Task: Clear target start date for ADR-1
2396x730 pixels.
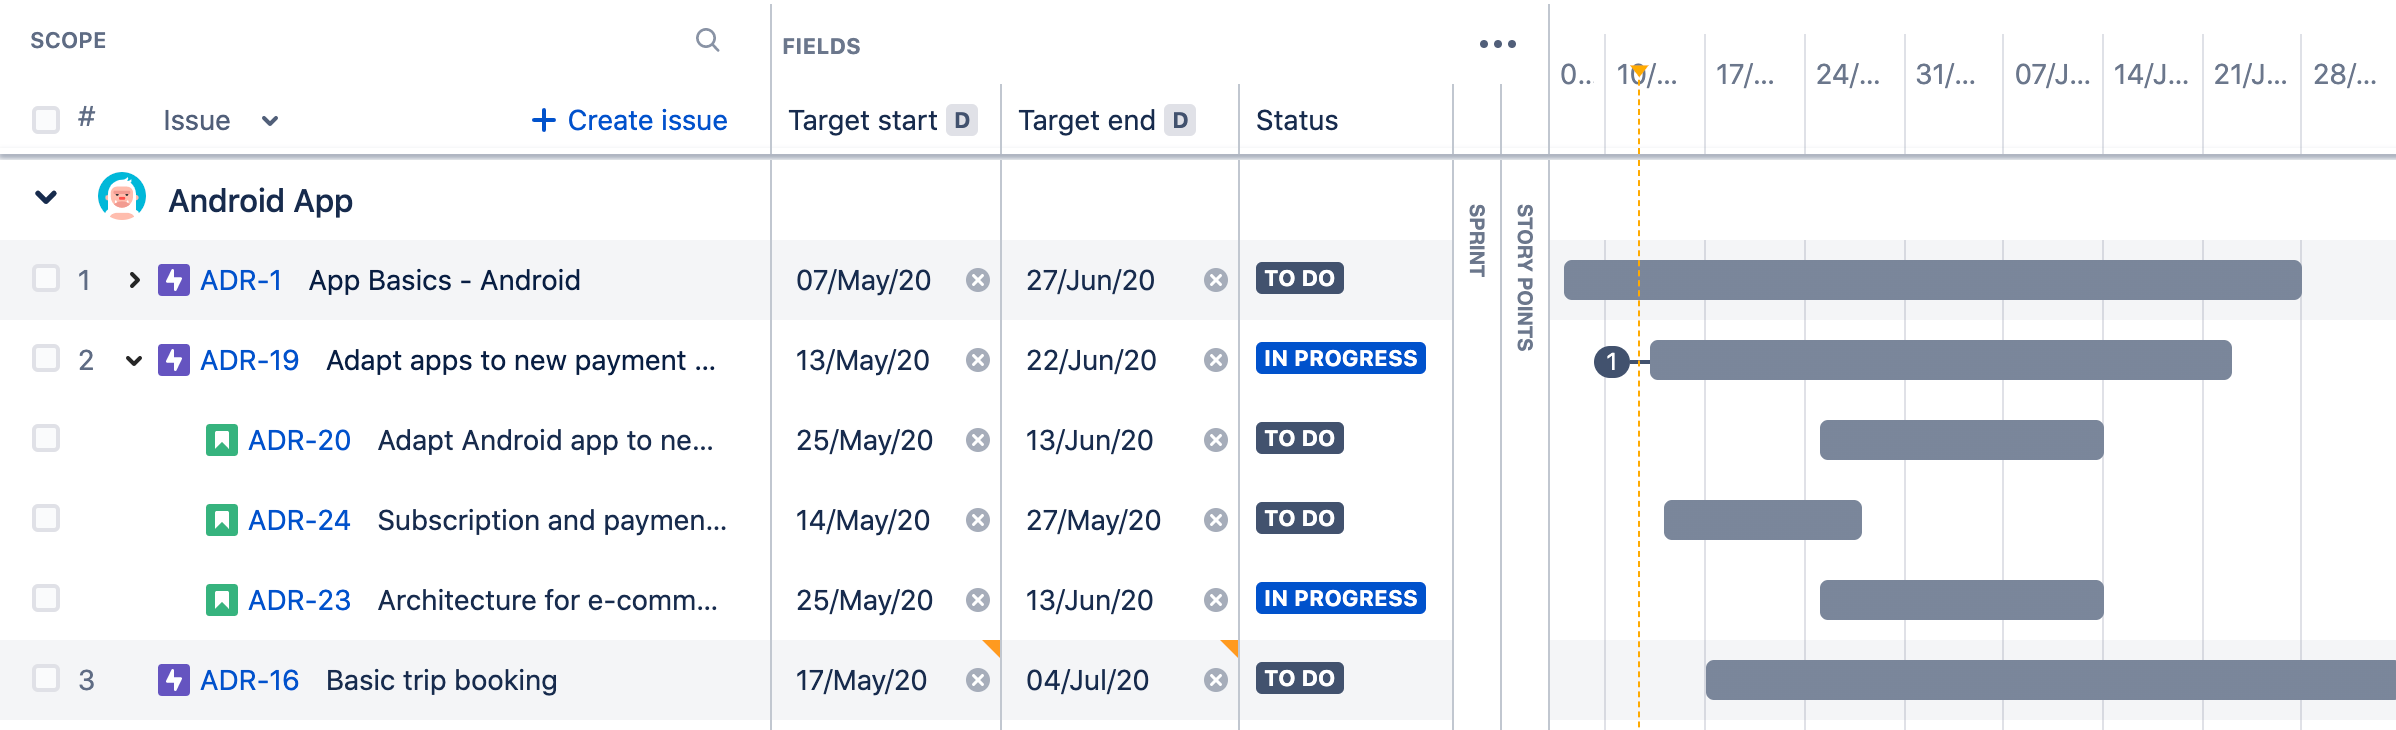Action: tap(978, 280)
